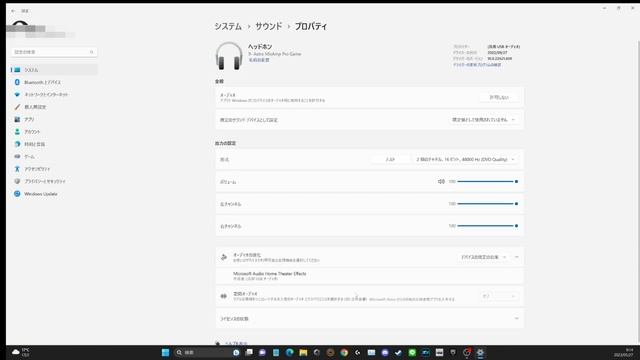Click the 許可しない button in オーディオ row
640x360 pixels.
coord(499,98)
